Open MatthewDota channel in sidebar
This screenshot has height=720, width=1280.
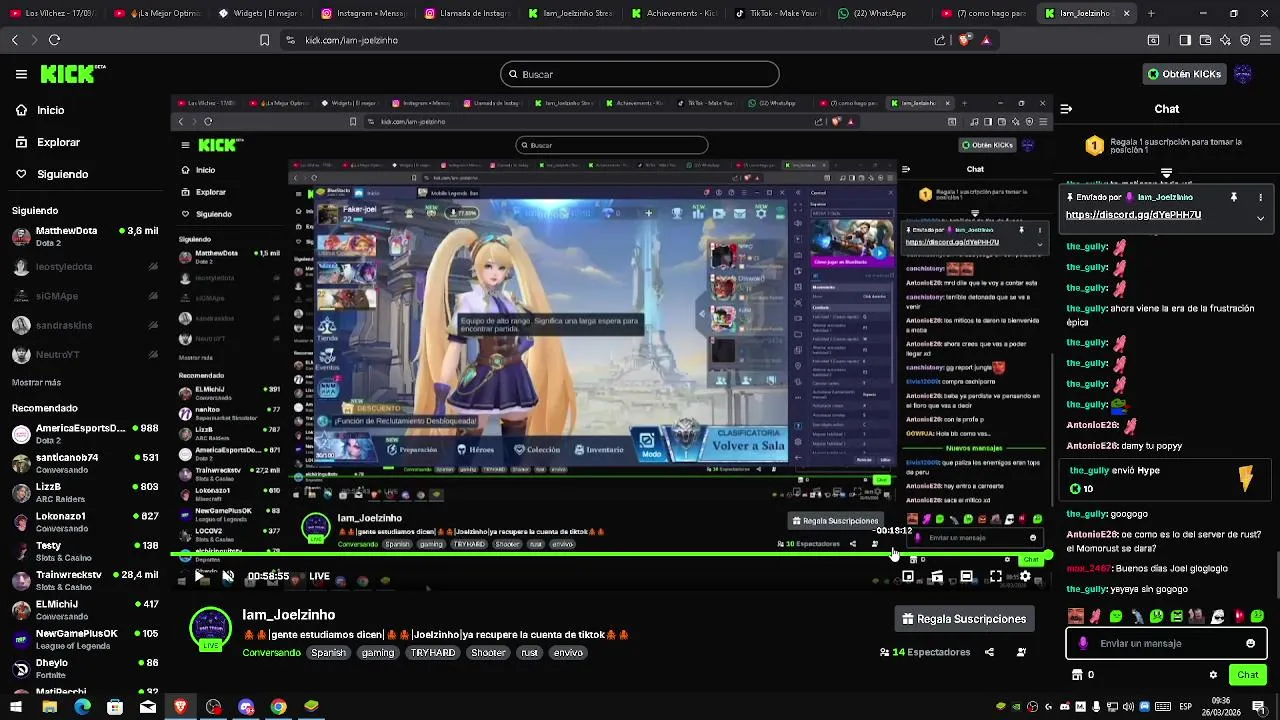pos(85,237)
